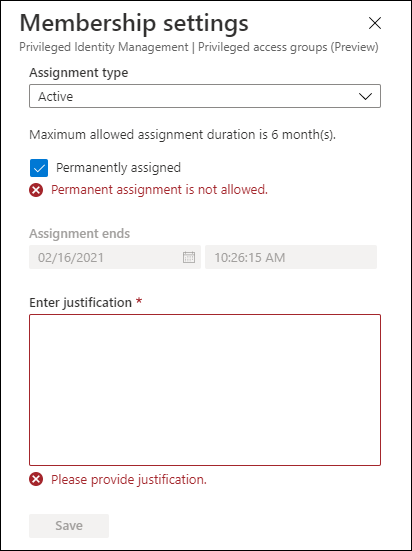412x551 pixels.
Task: Click the Membership settings heading
Action: click(x=134, y=23)
